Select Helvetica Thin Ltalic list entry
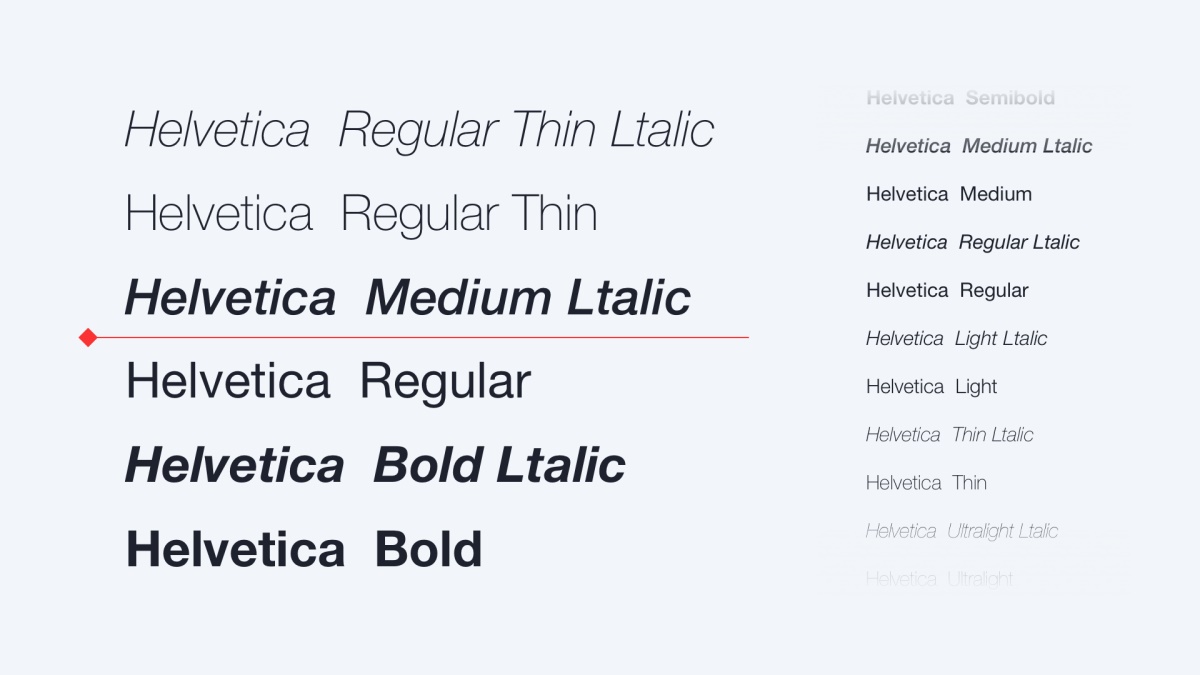The height and width of the screenshot is (675, 1200). [949, 434]
